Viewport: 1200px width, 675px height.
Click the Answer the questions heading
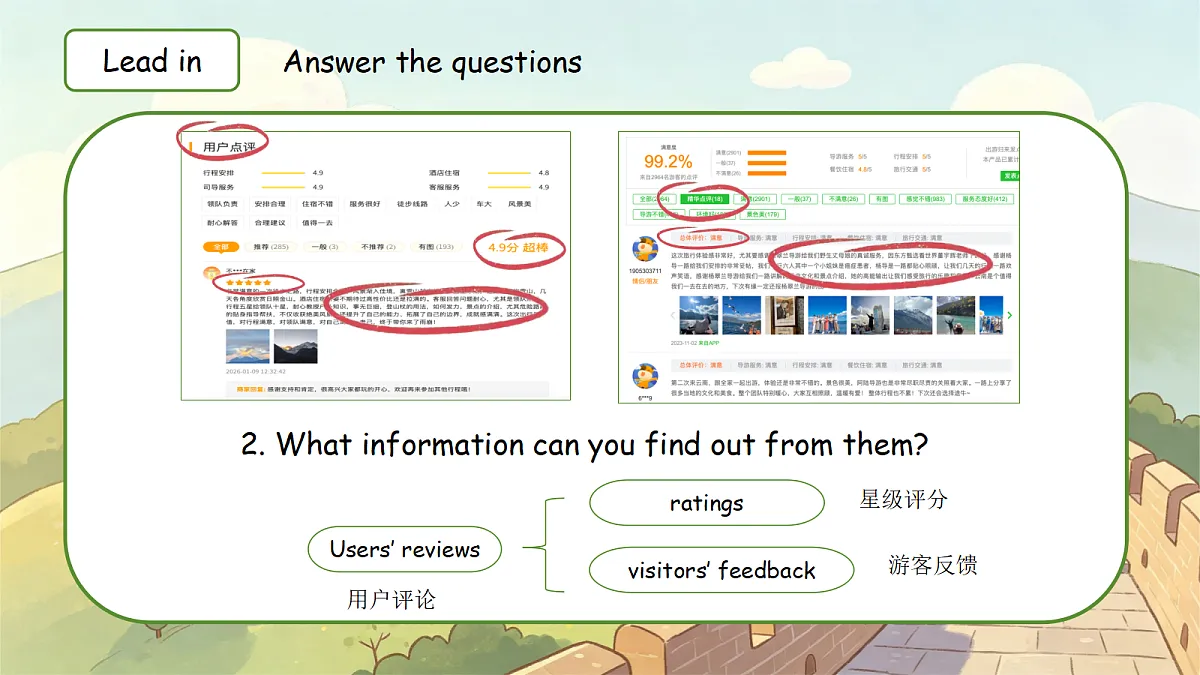click(432, 62)
